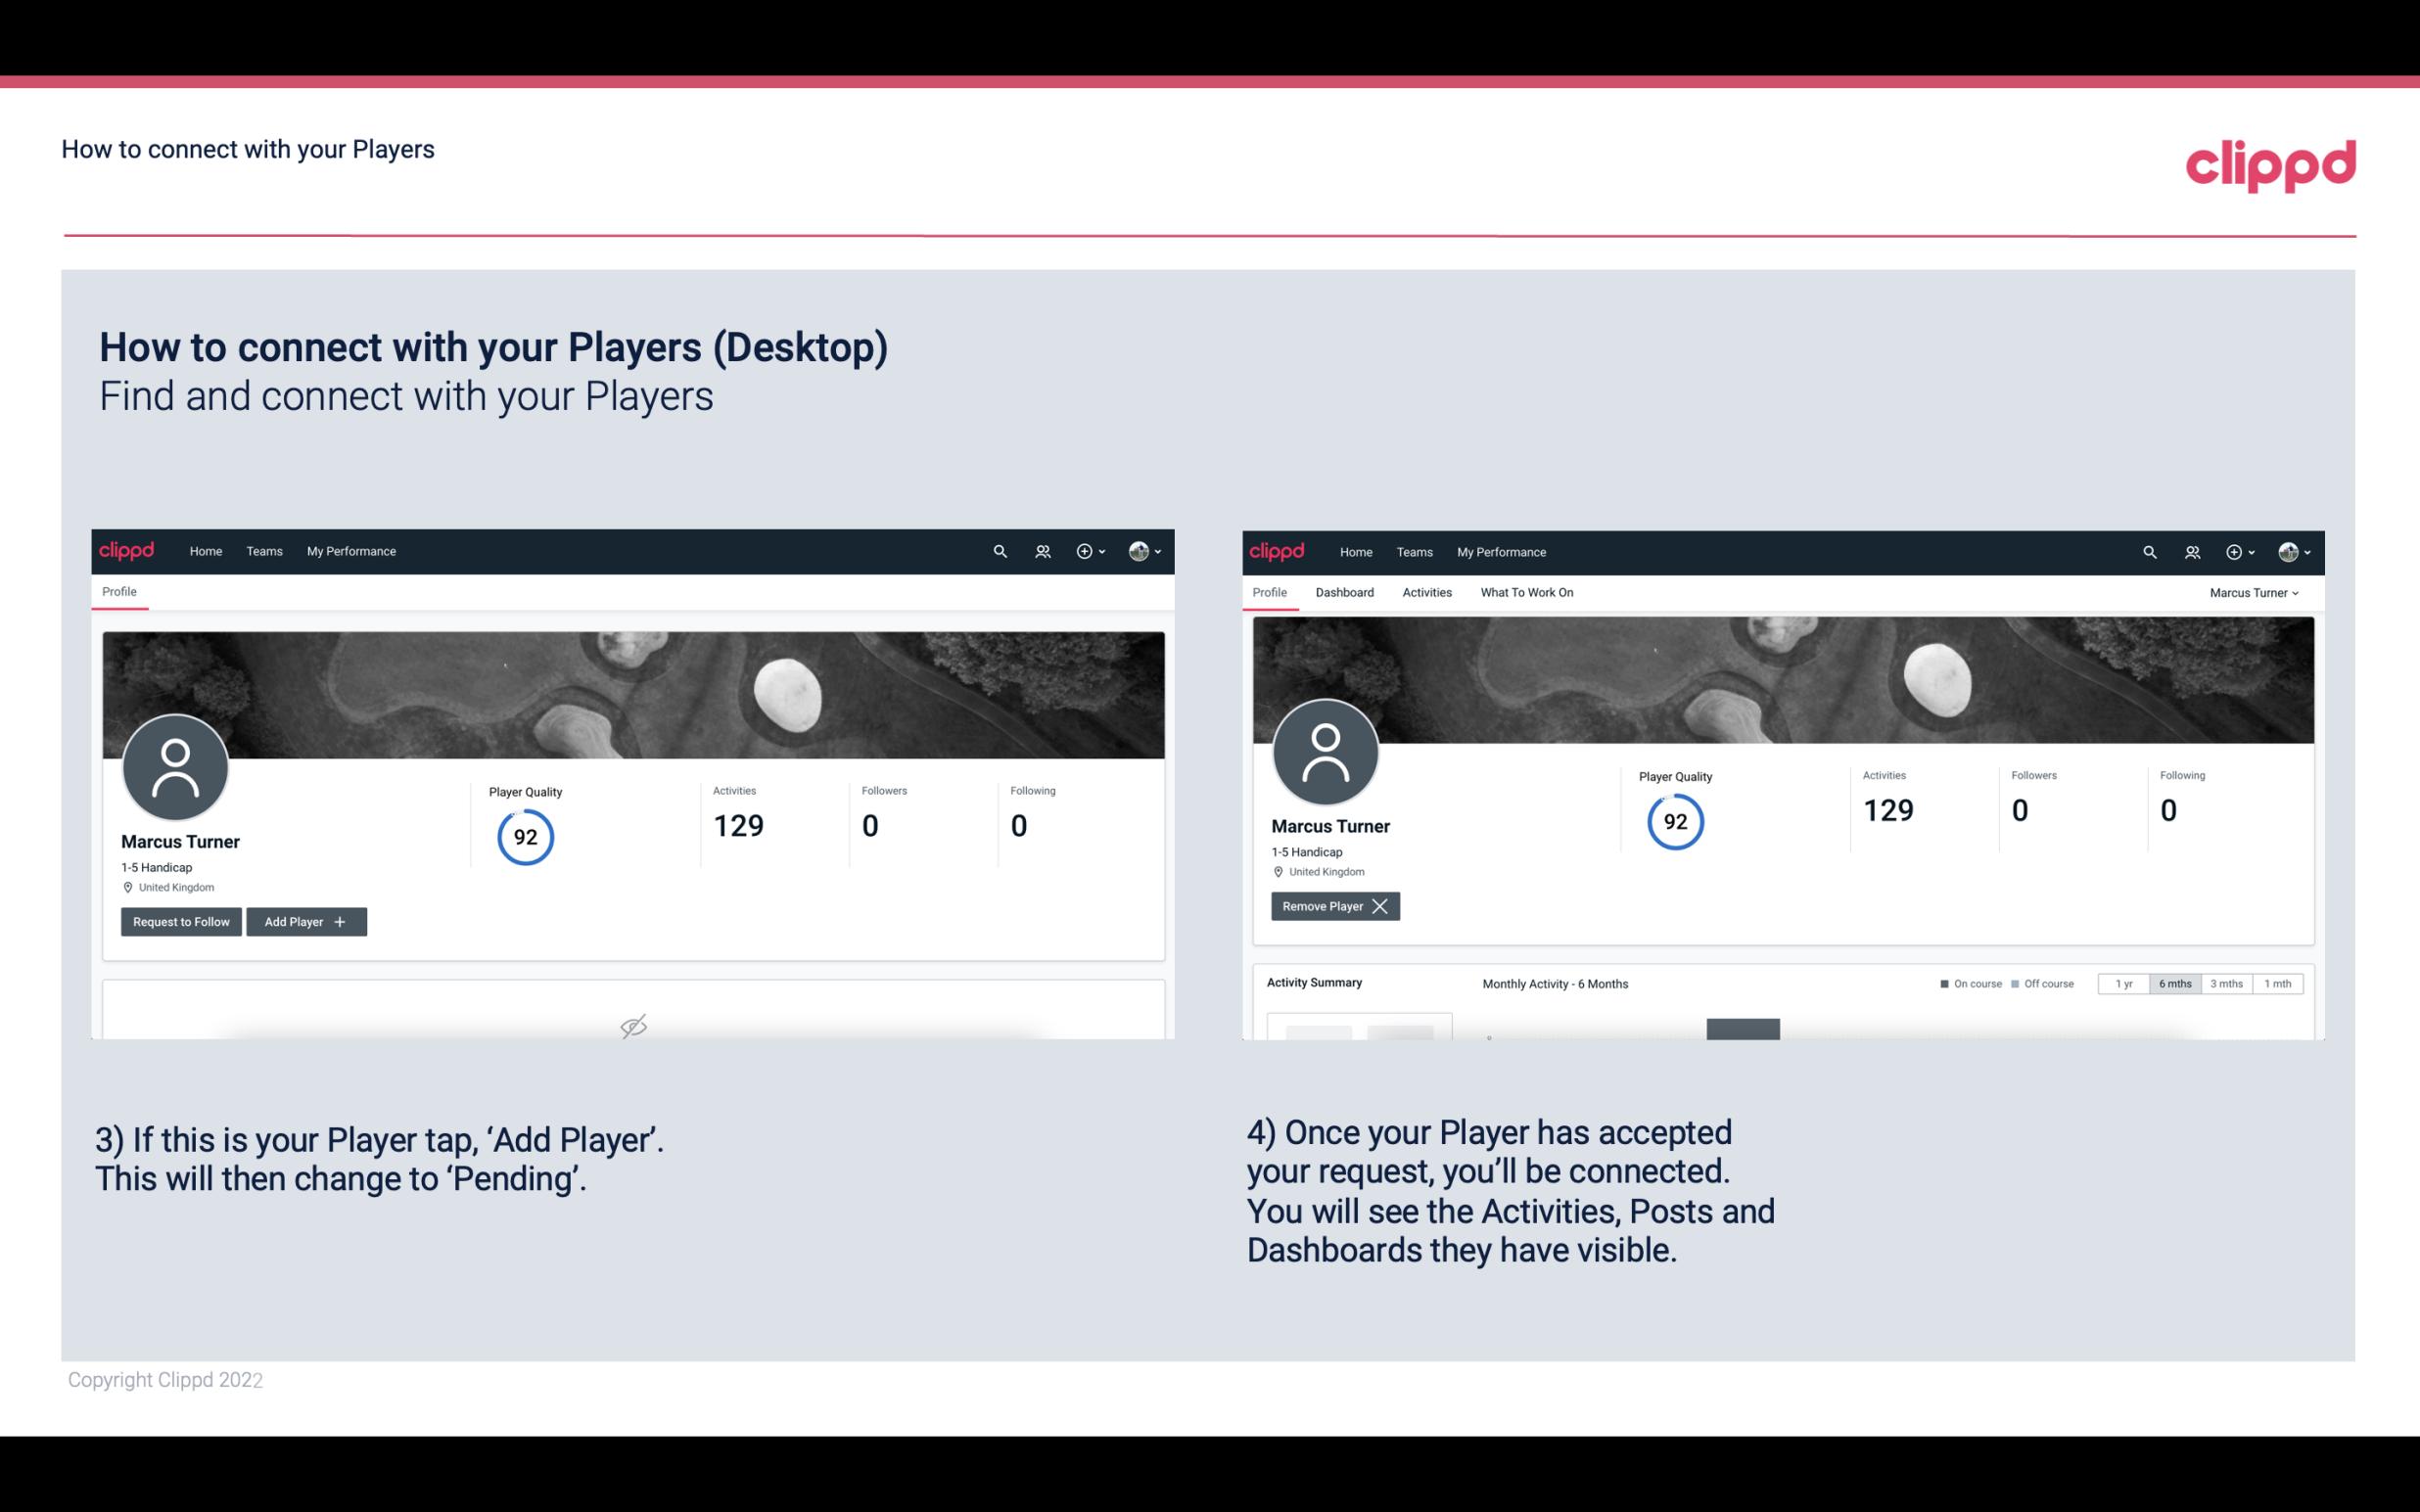Click the search icon in right navbar

click(2148, 552)
